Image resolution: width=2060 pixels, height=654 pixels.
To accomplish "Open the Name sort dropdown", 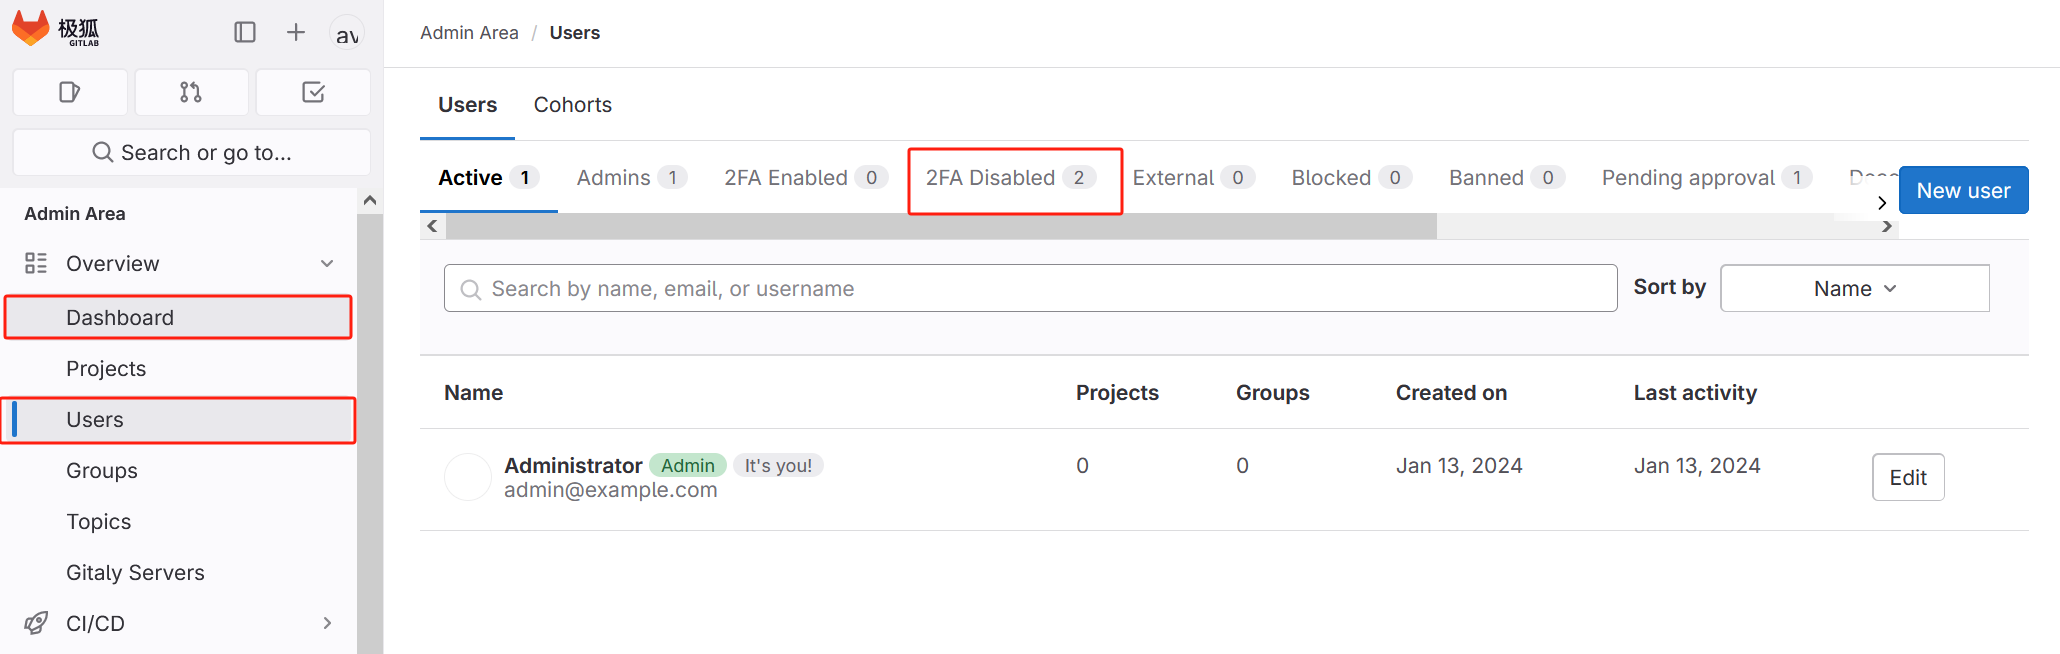I will (1853, 288).
